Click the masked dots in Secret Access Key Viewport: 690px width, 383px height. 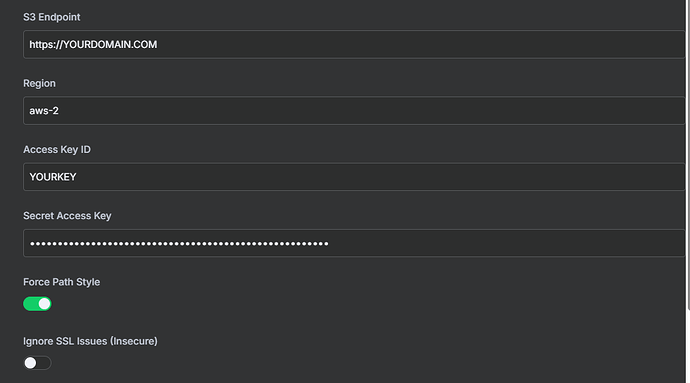(179, 243)
